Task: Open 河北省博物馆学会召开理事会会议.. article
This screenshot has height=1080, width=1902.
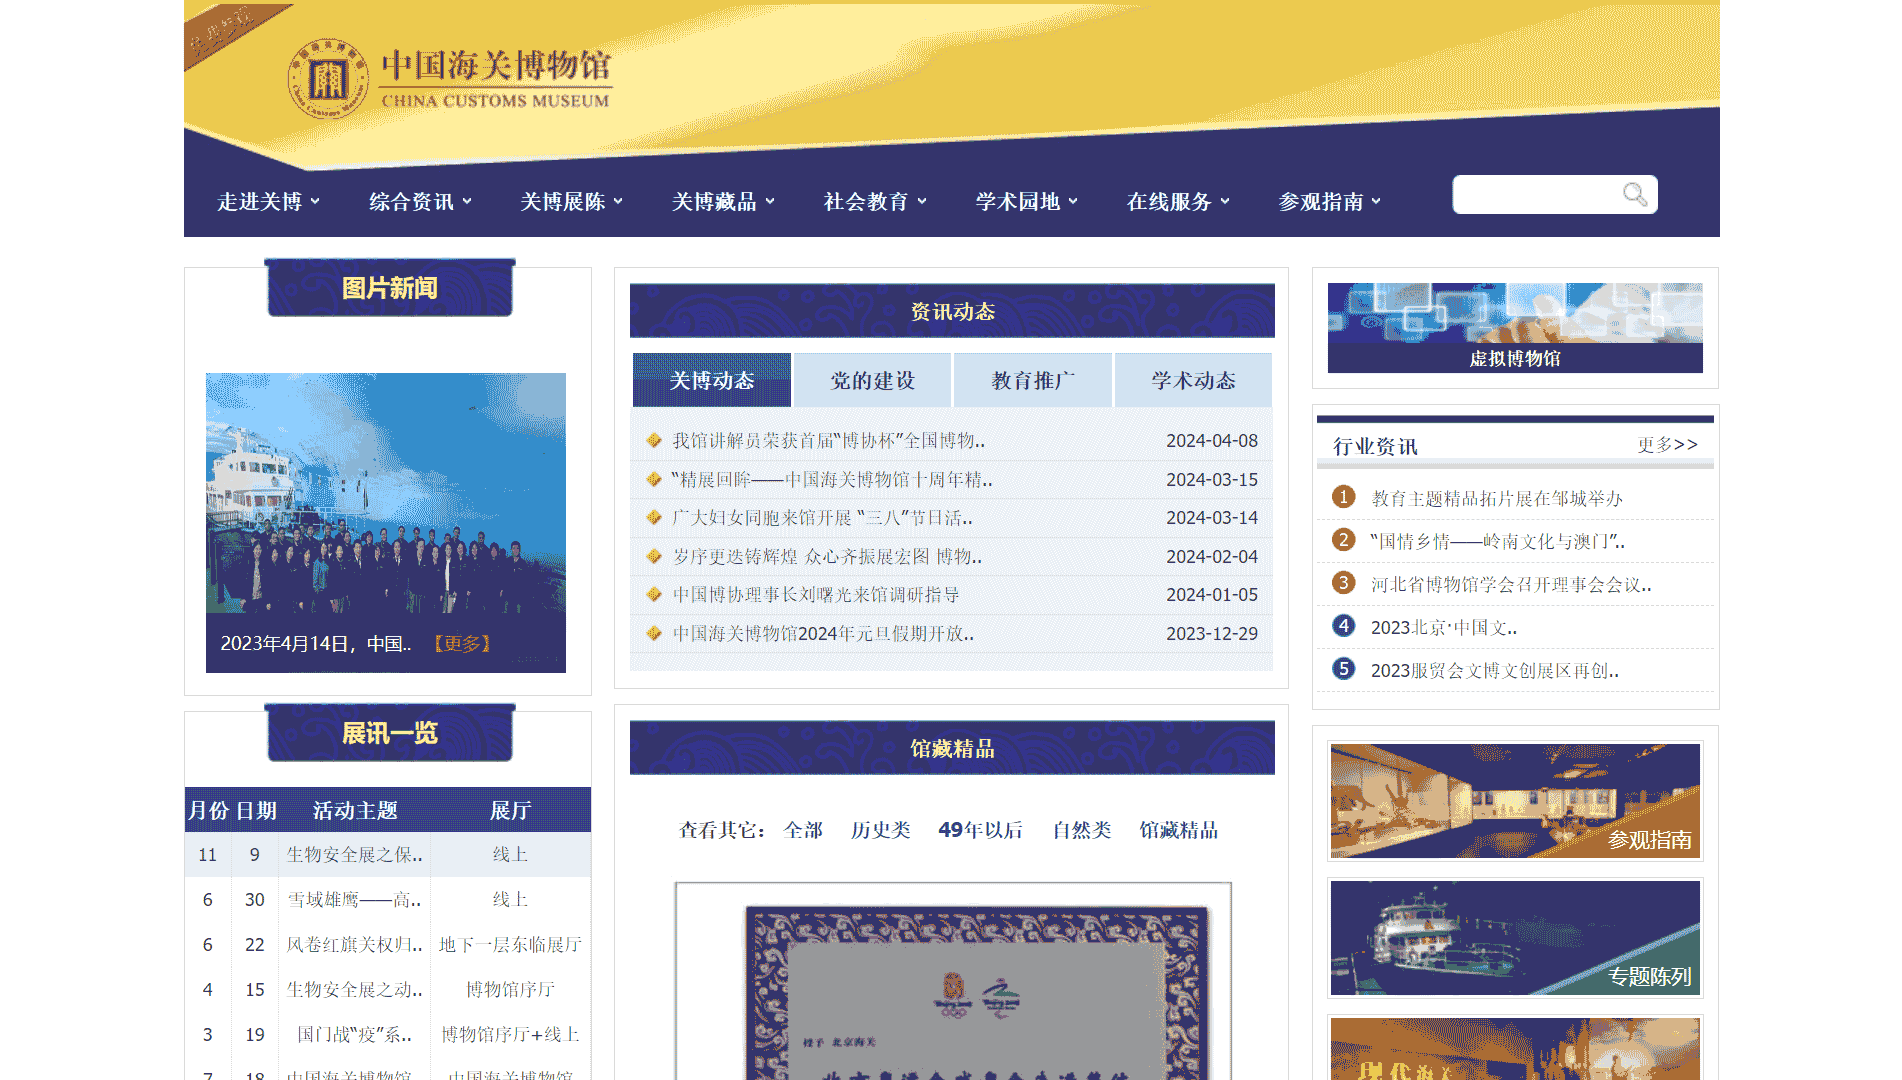Action: coord(1510,584)
